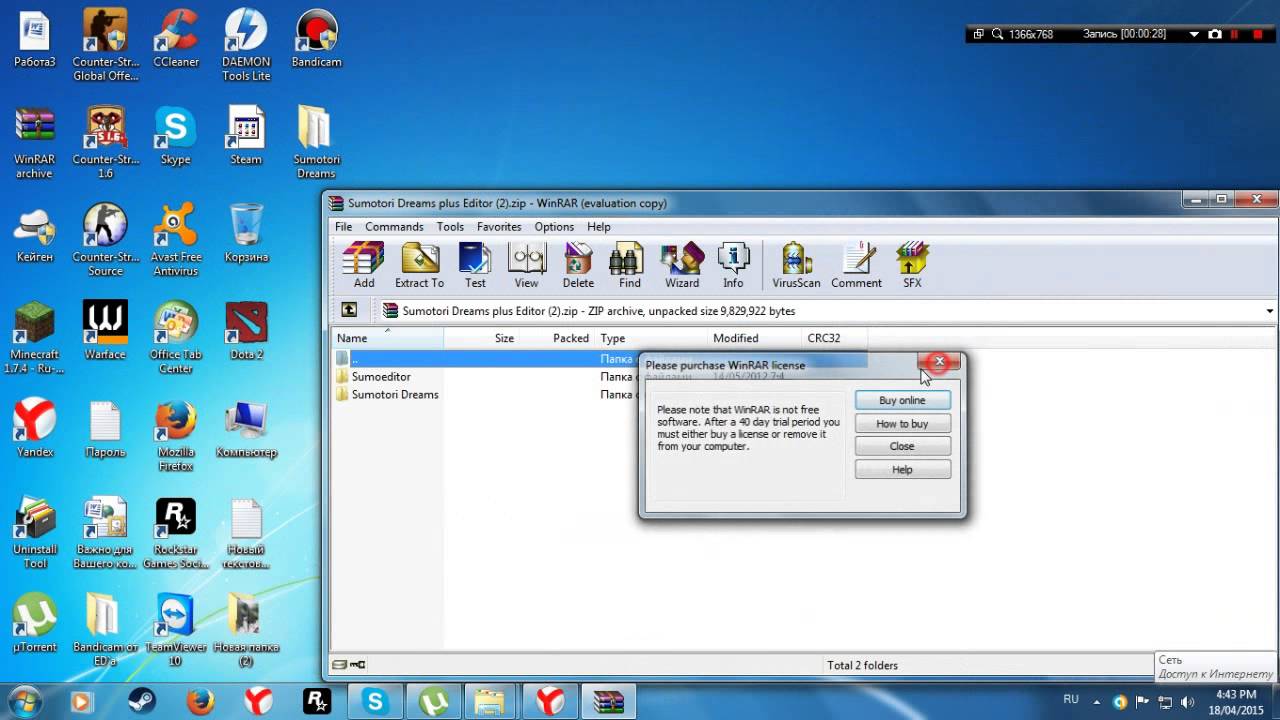Open Avast Free Antivirus desktop icon
Screen dimensions: 1280x720
(x=176, y=240)
